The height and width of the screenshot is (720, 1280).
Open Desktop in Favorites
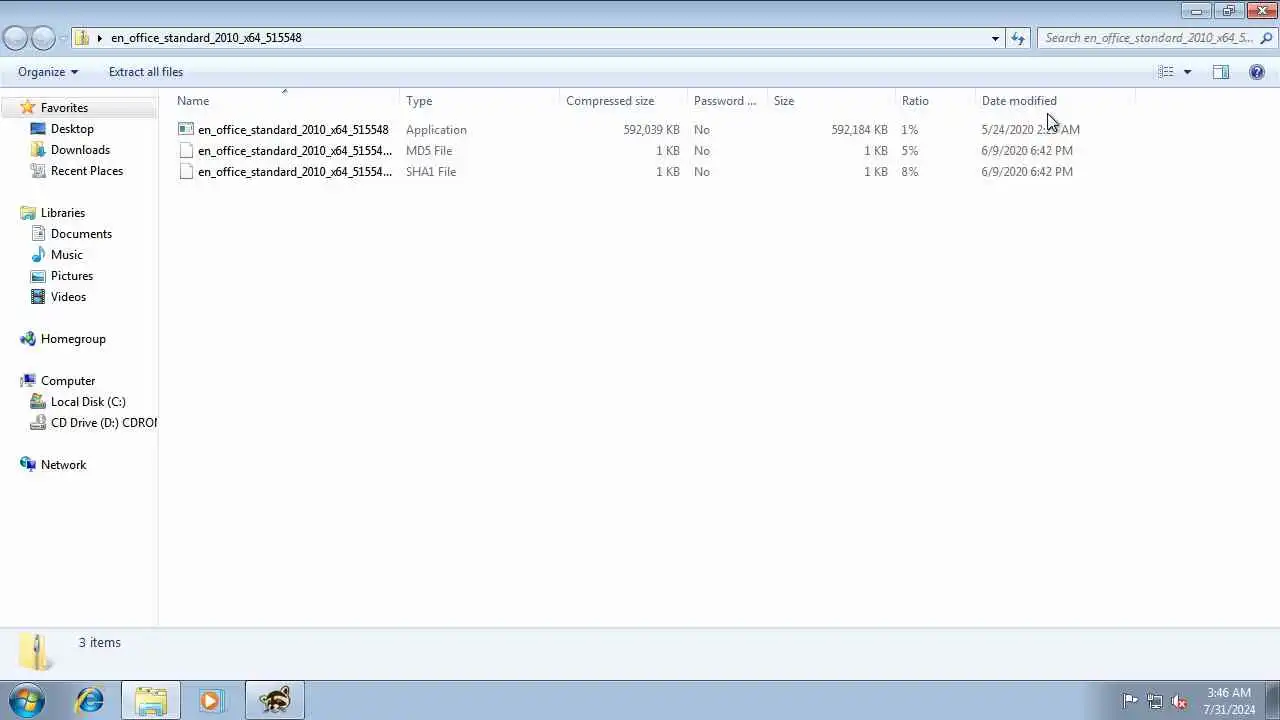tap(72, 129)
